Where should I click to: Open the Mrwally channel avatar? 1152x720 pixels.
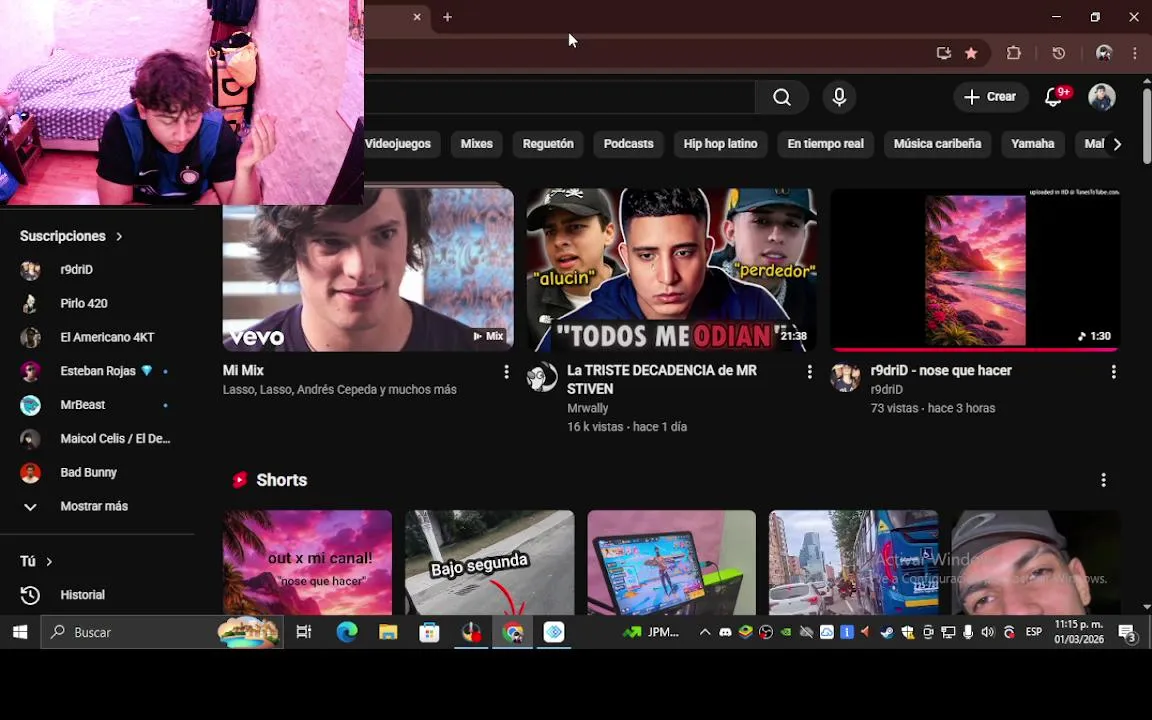point(542,377)
